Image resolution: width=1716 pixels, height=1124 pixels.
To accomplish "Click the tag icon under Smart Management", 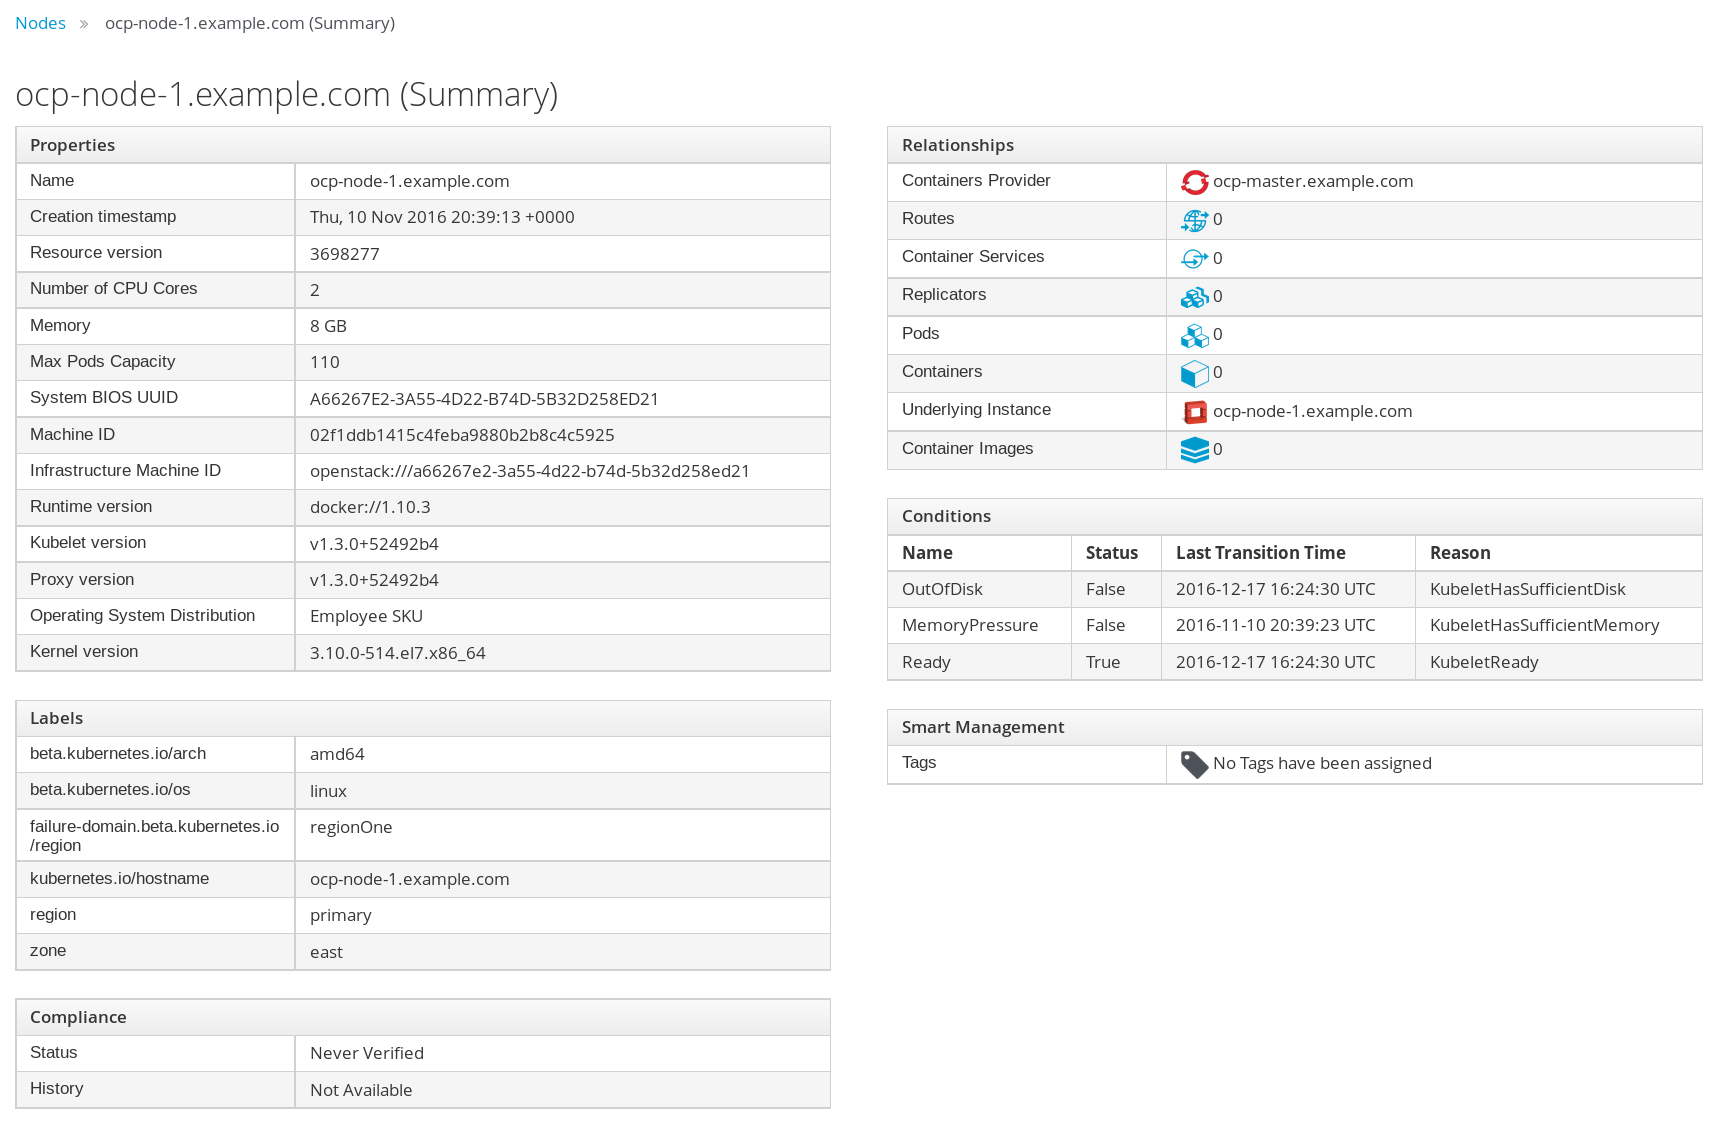I will click(1193, 764).
